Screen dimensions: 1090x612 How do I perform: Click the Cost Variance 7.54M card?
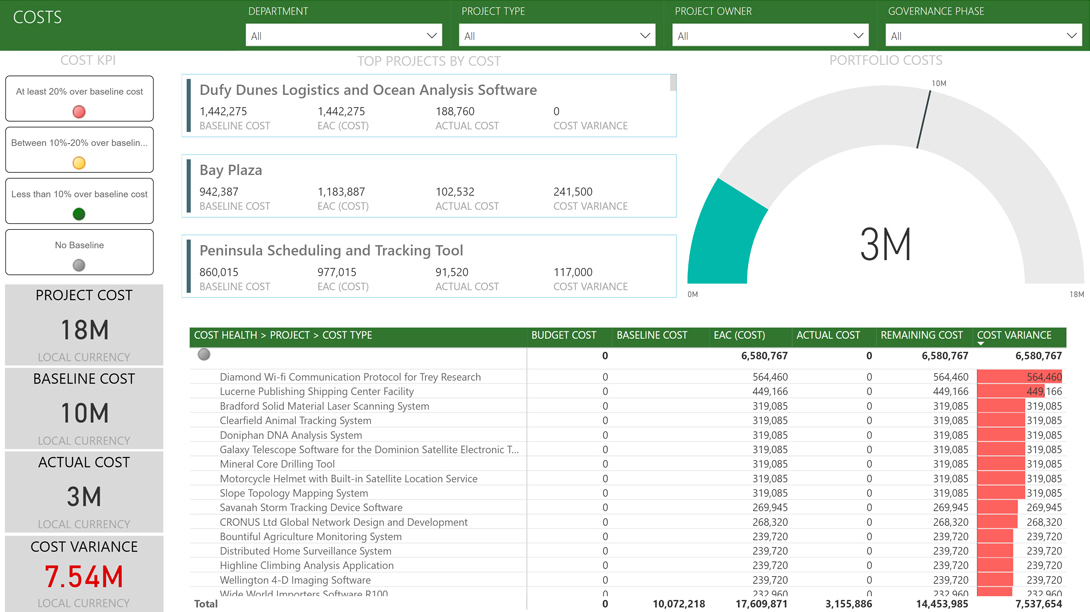pyautogui.click(x=84, y=574)
